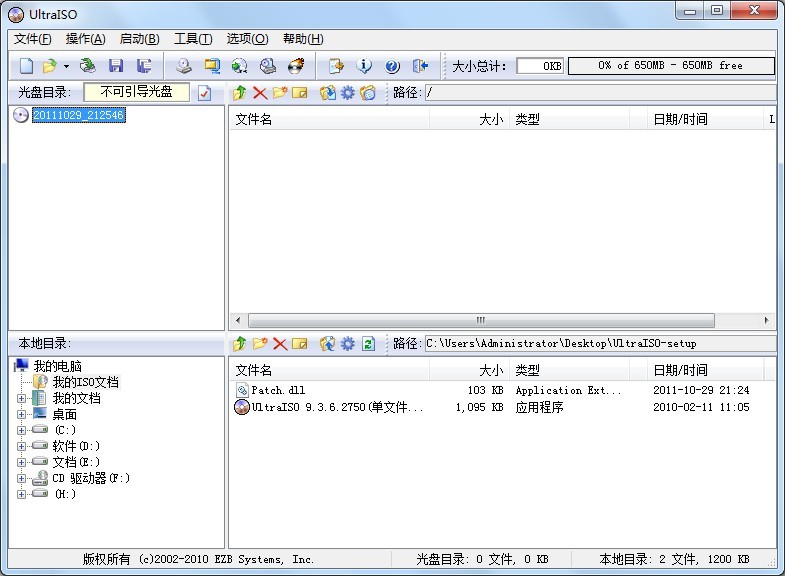
Task: Click the Save floppy-disk icon
Action: pyautogui.click(x=116, y=66)
